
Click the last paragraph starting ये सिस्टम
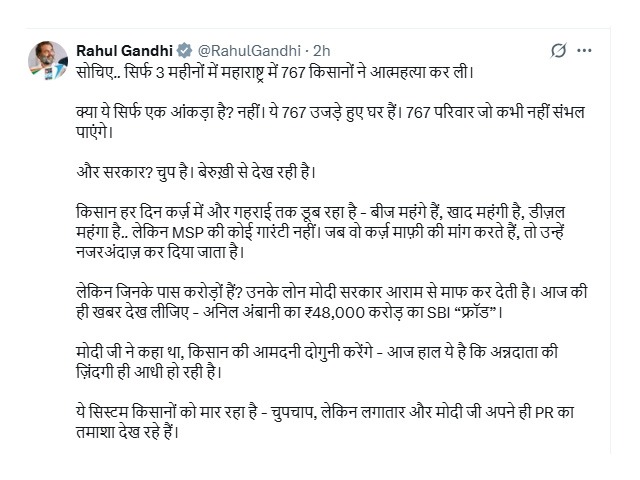tap(325, 422)
